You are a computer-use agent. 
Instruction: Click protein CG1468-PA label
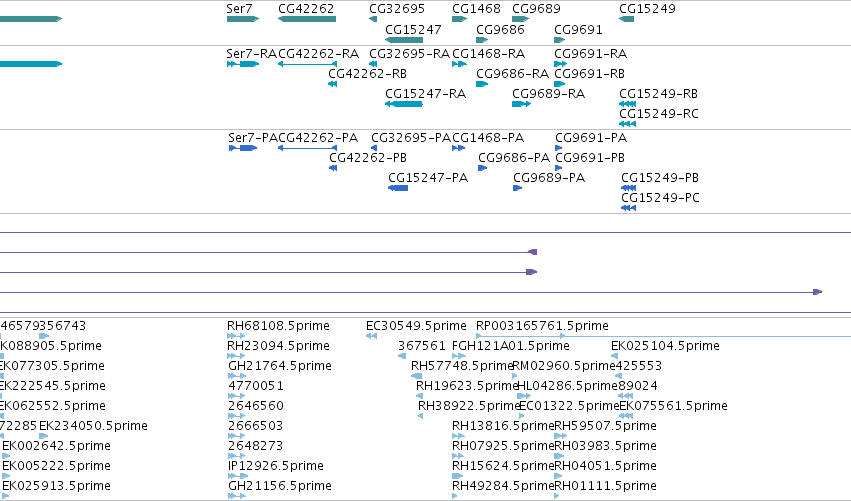pos(488,138)
